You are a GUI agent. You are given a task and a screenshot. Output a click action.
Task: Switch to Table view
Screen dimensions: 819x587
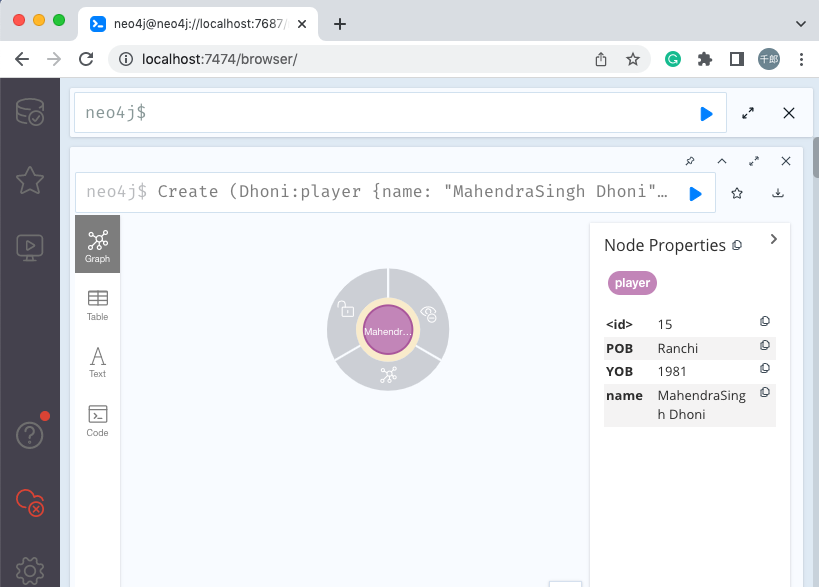click(x=98, y=305)
